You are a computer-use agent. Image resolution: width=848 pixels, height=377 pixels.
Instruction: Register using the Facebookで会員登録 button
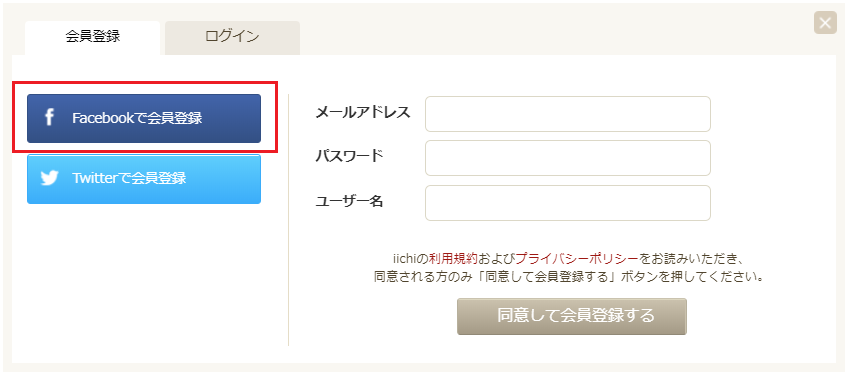click(144, 118)
